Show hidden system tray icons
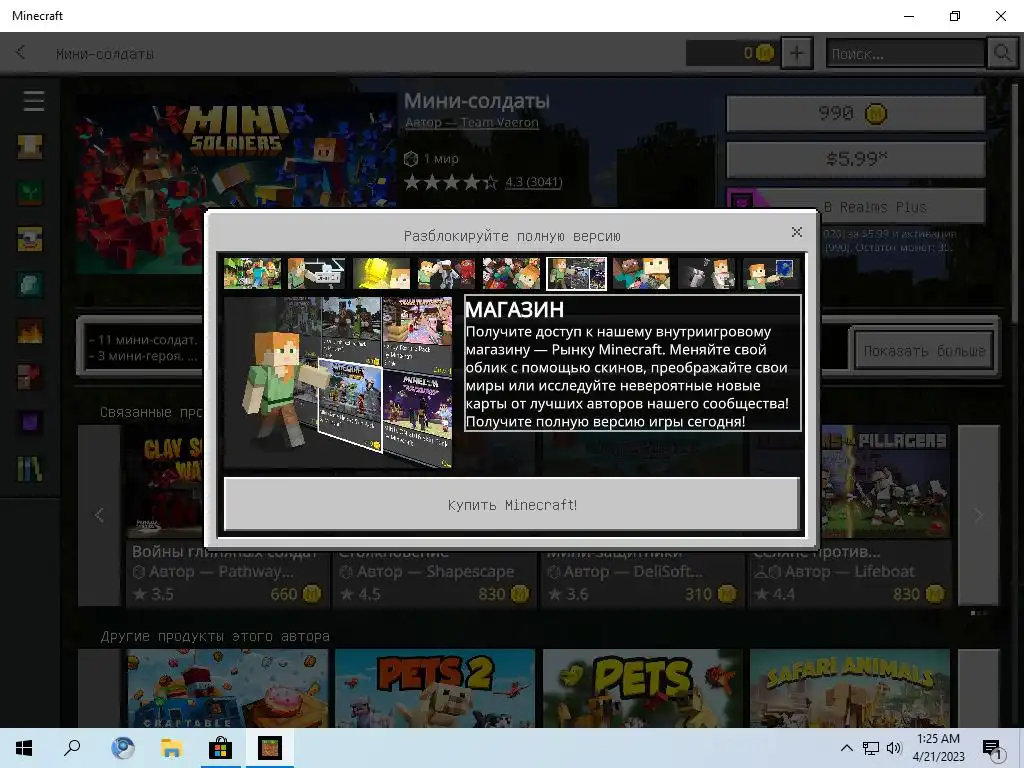 [846, 748]
